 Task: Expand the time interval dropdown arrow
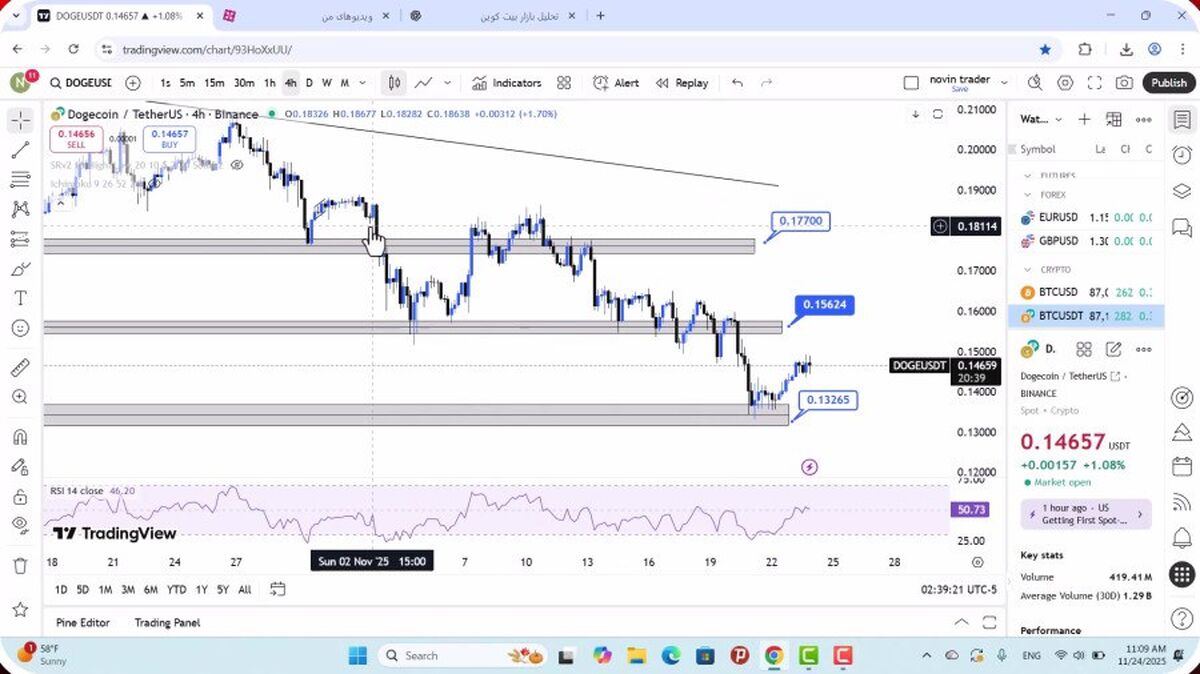[x=362, y=83]
